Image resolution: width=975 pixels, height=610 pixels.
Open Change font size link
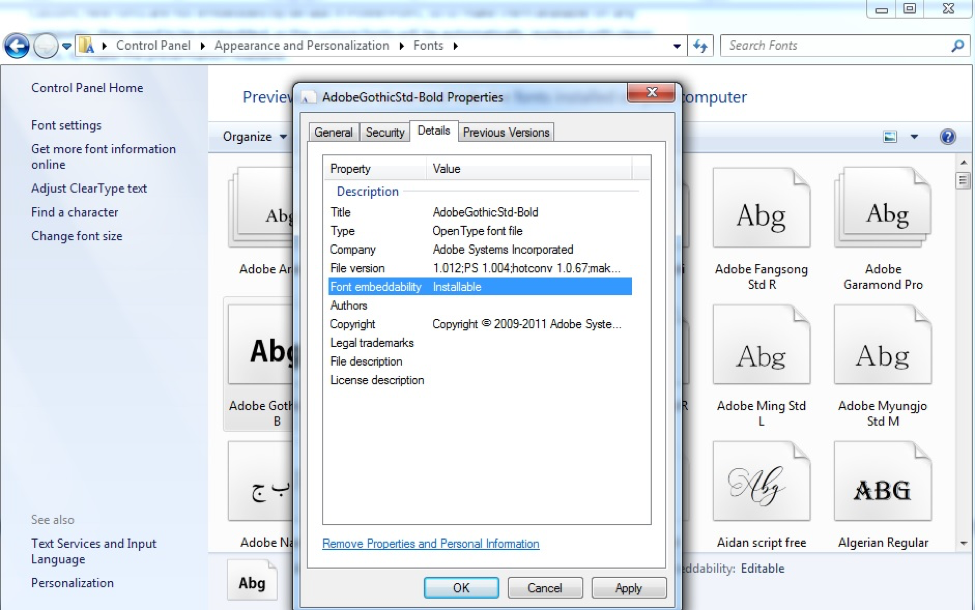[x=76, y=236]
